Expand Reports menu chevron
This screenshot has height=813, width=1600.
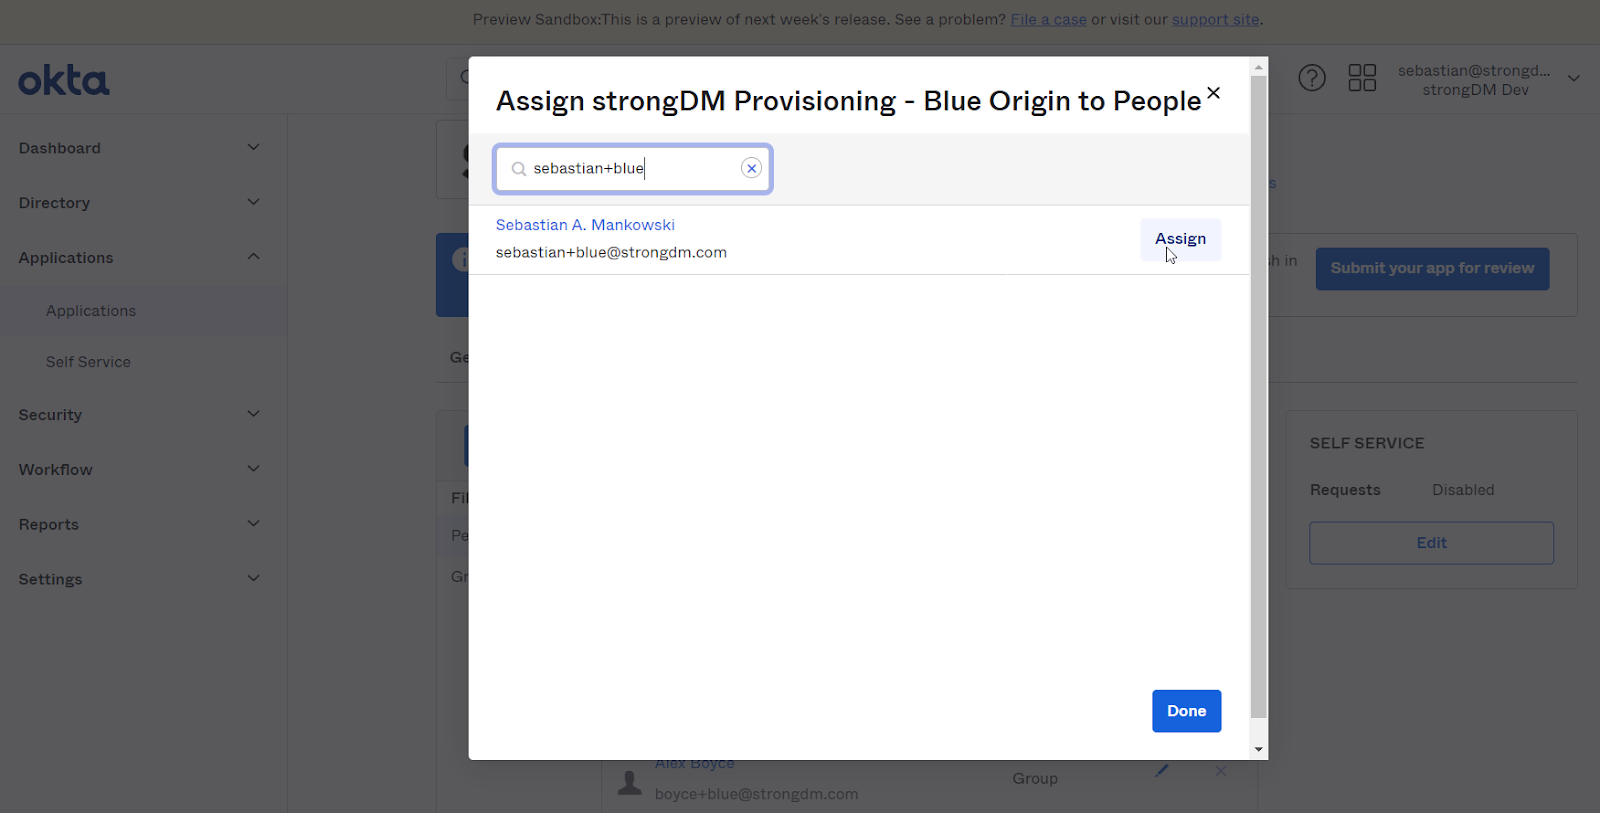[x=253, y=524]
